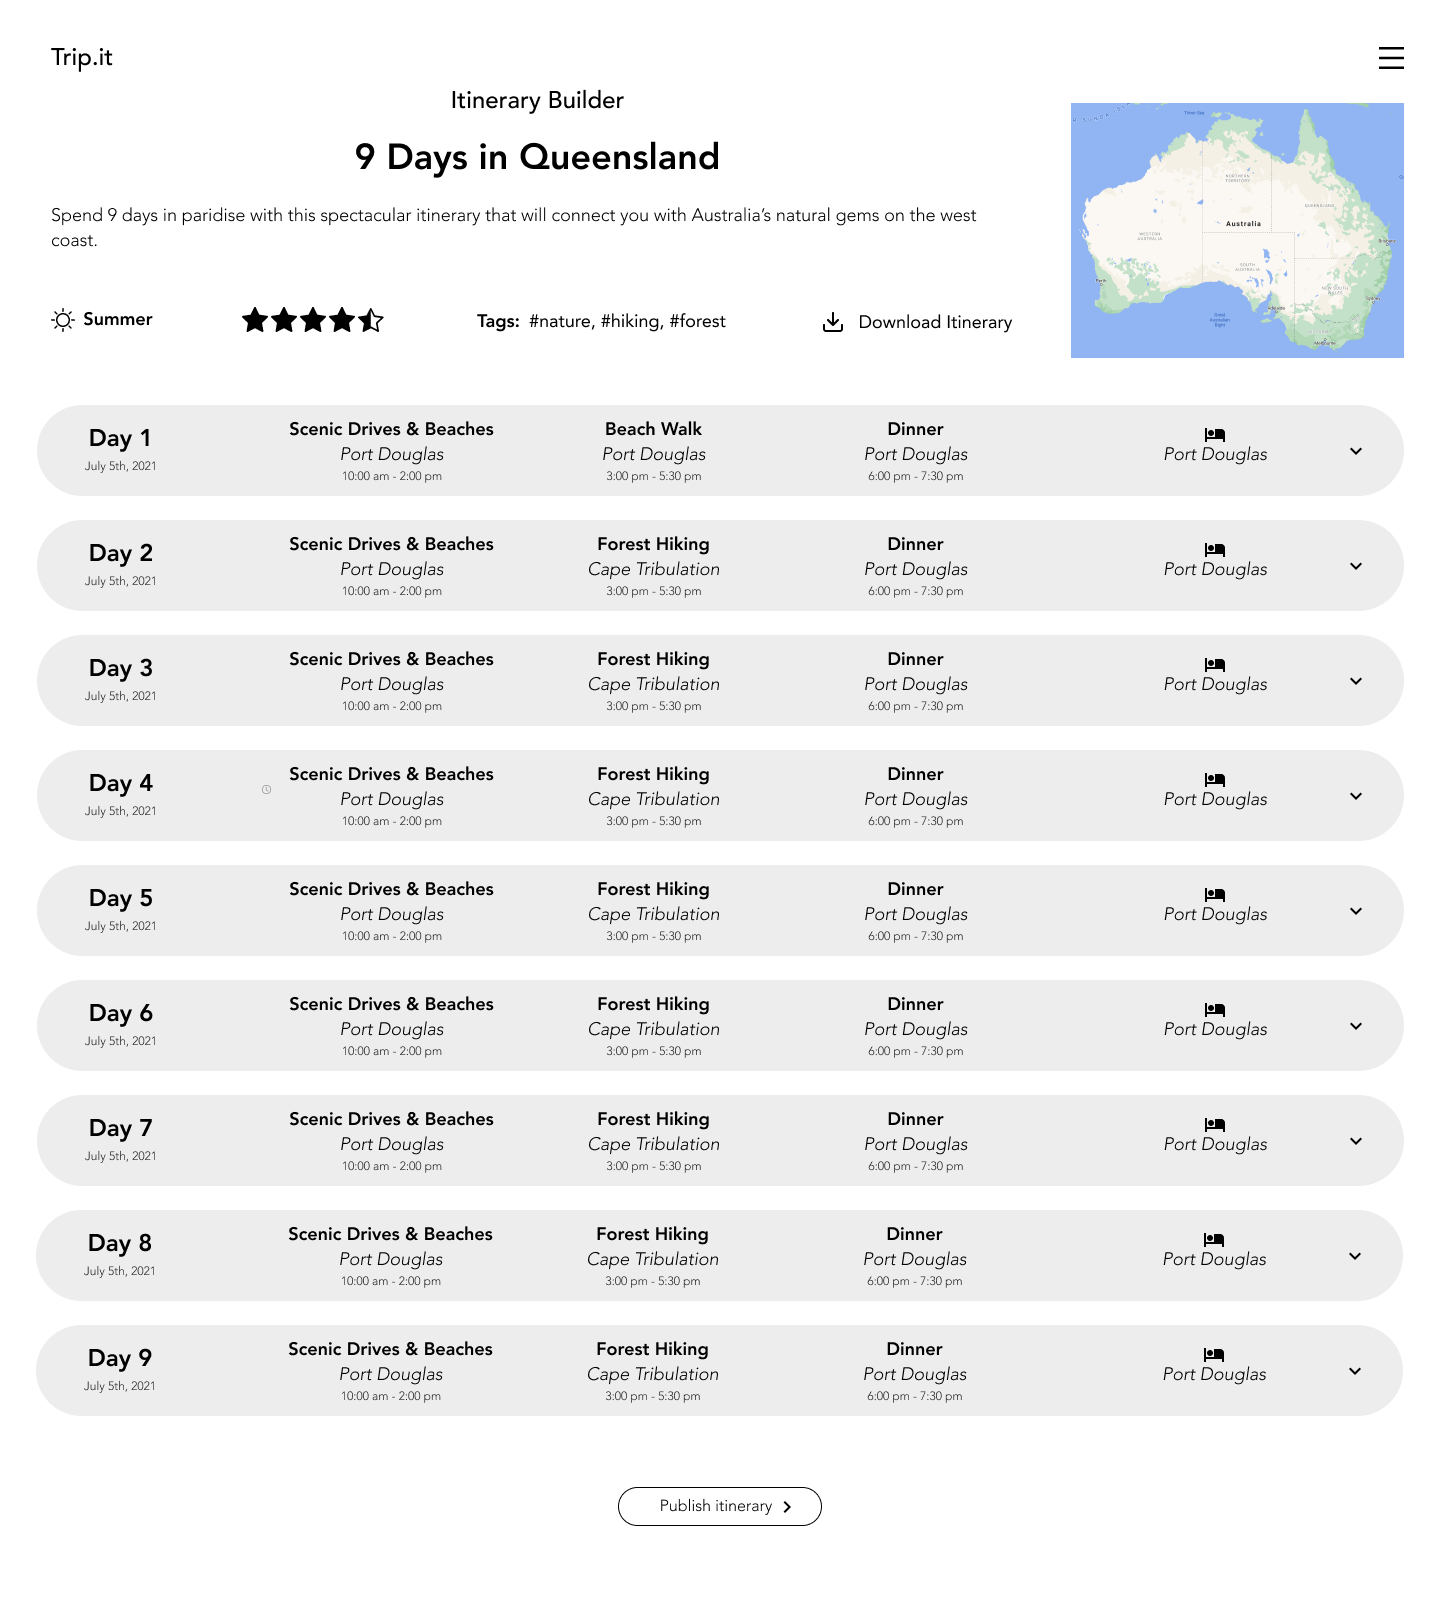Open the hamburger menu
The width and height of the screenshot is (1440, 1600).
pyautogui.click(x=1391, y=58)
